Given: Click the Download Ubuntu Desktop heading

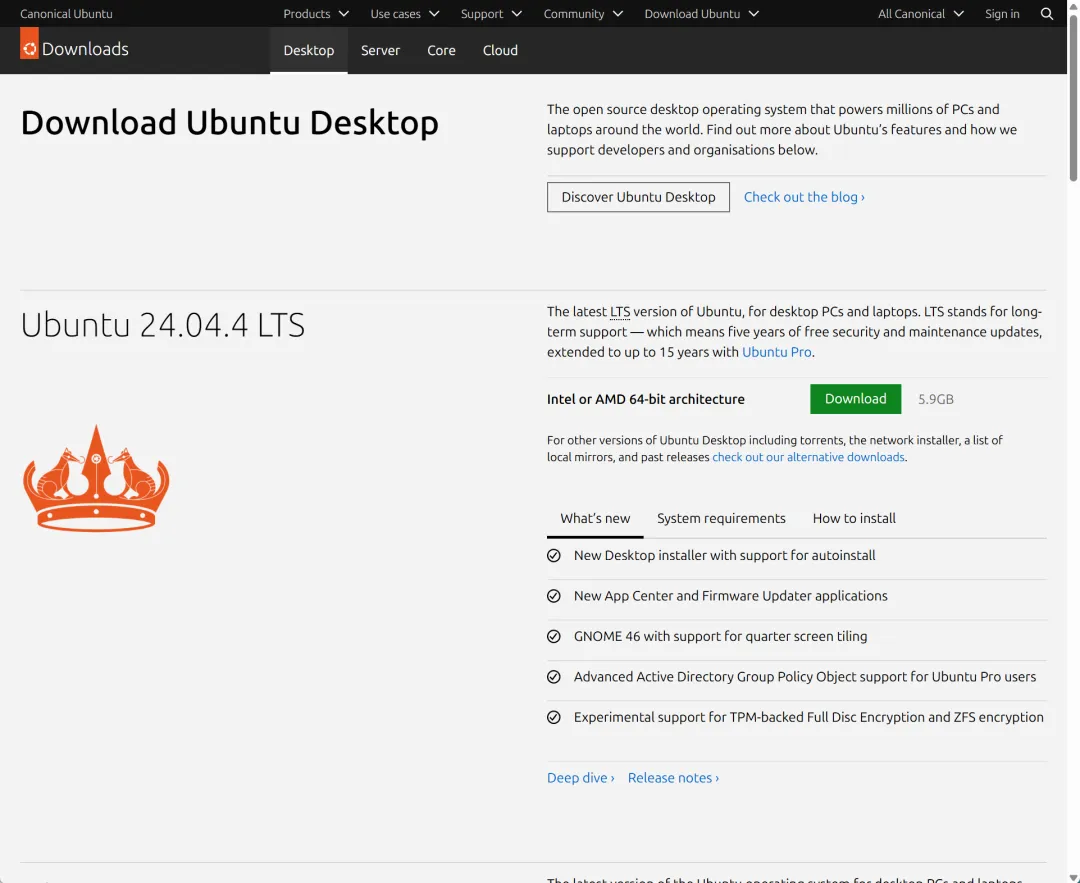Looking at the screenshot, I should click(229, 123).
